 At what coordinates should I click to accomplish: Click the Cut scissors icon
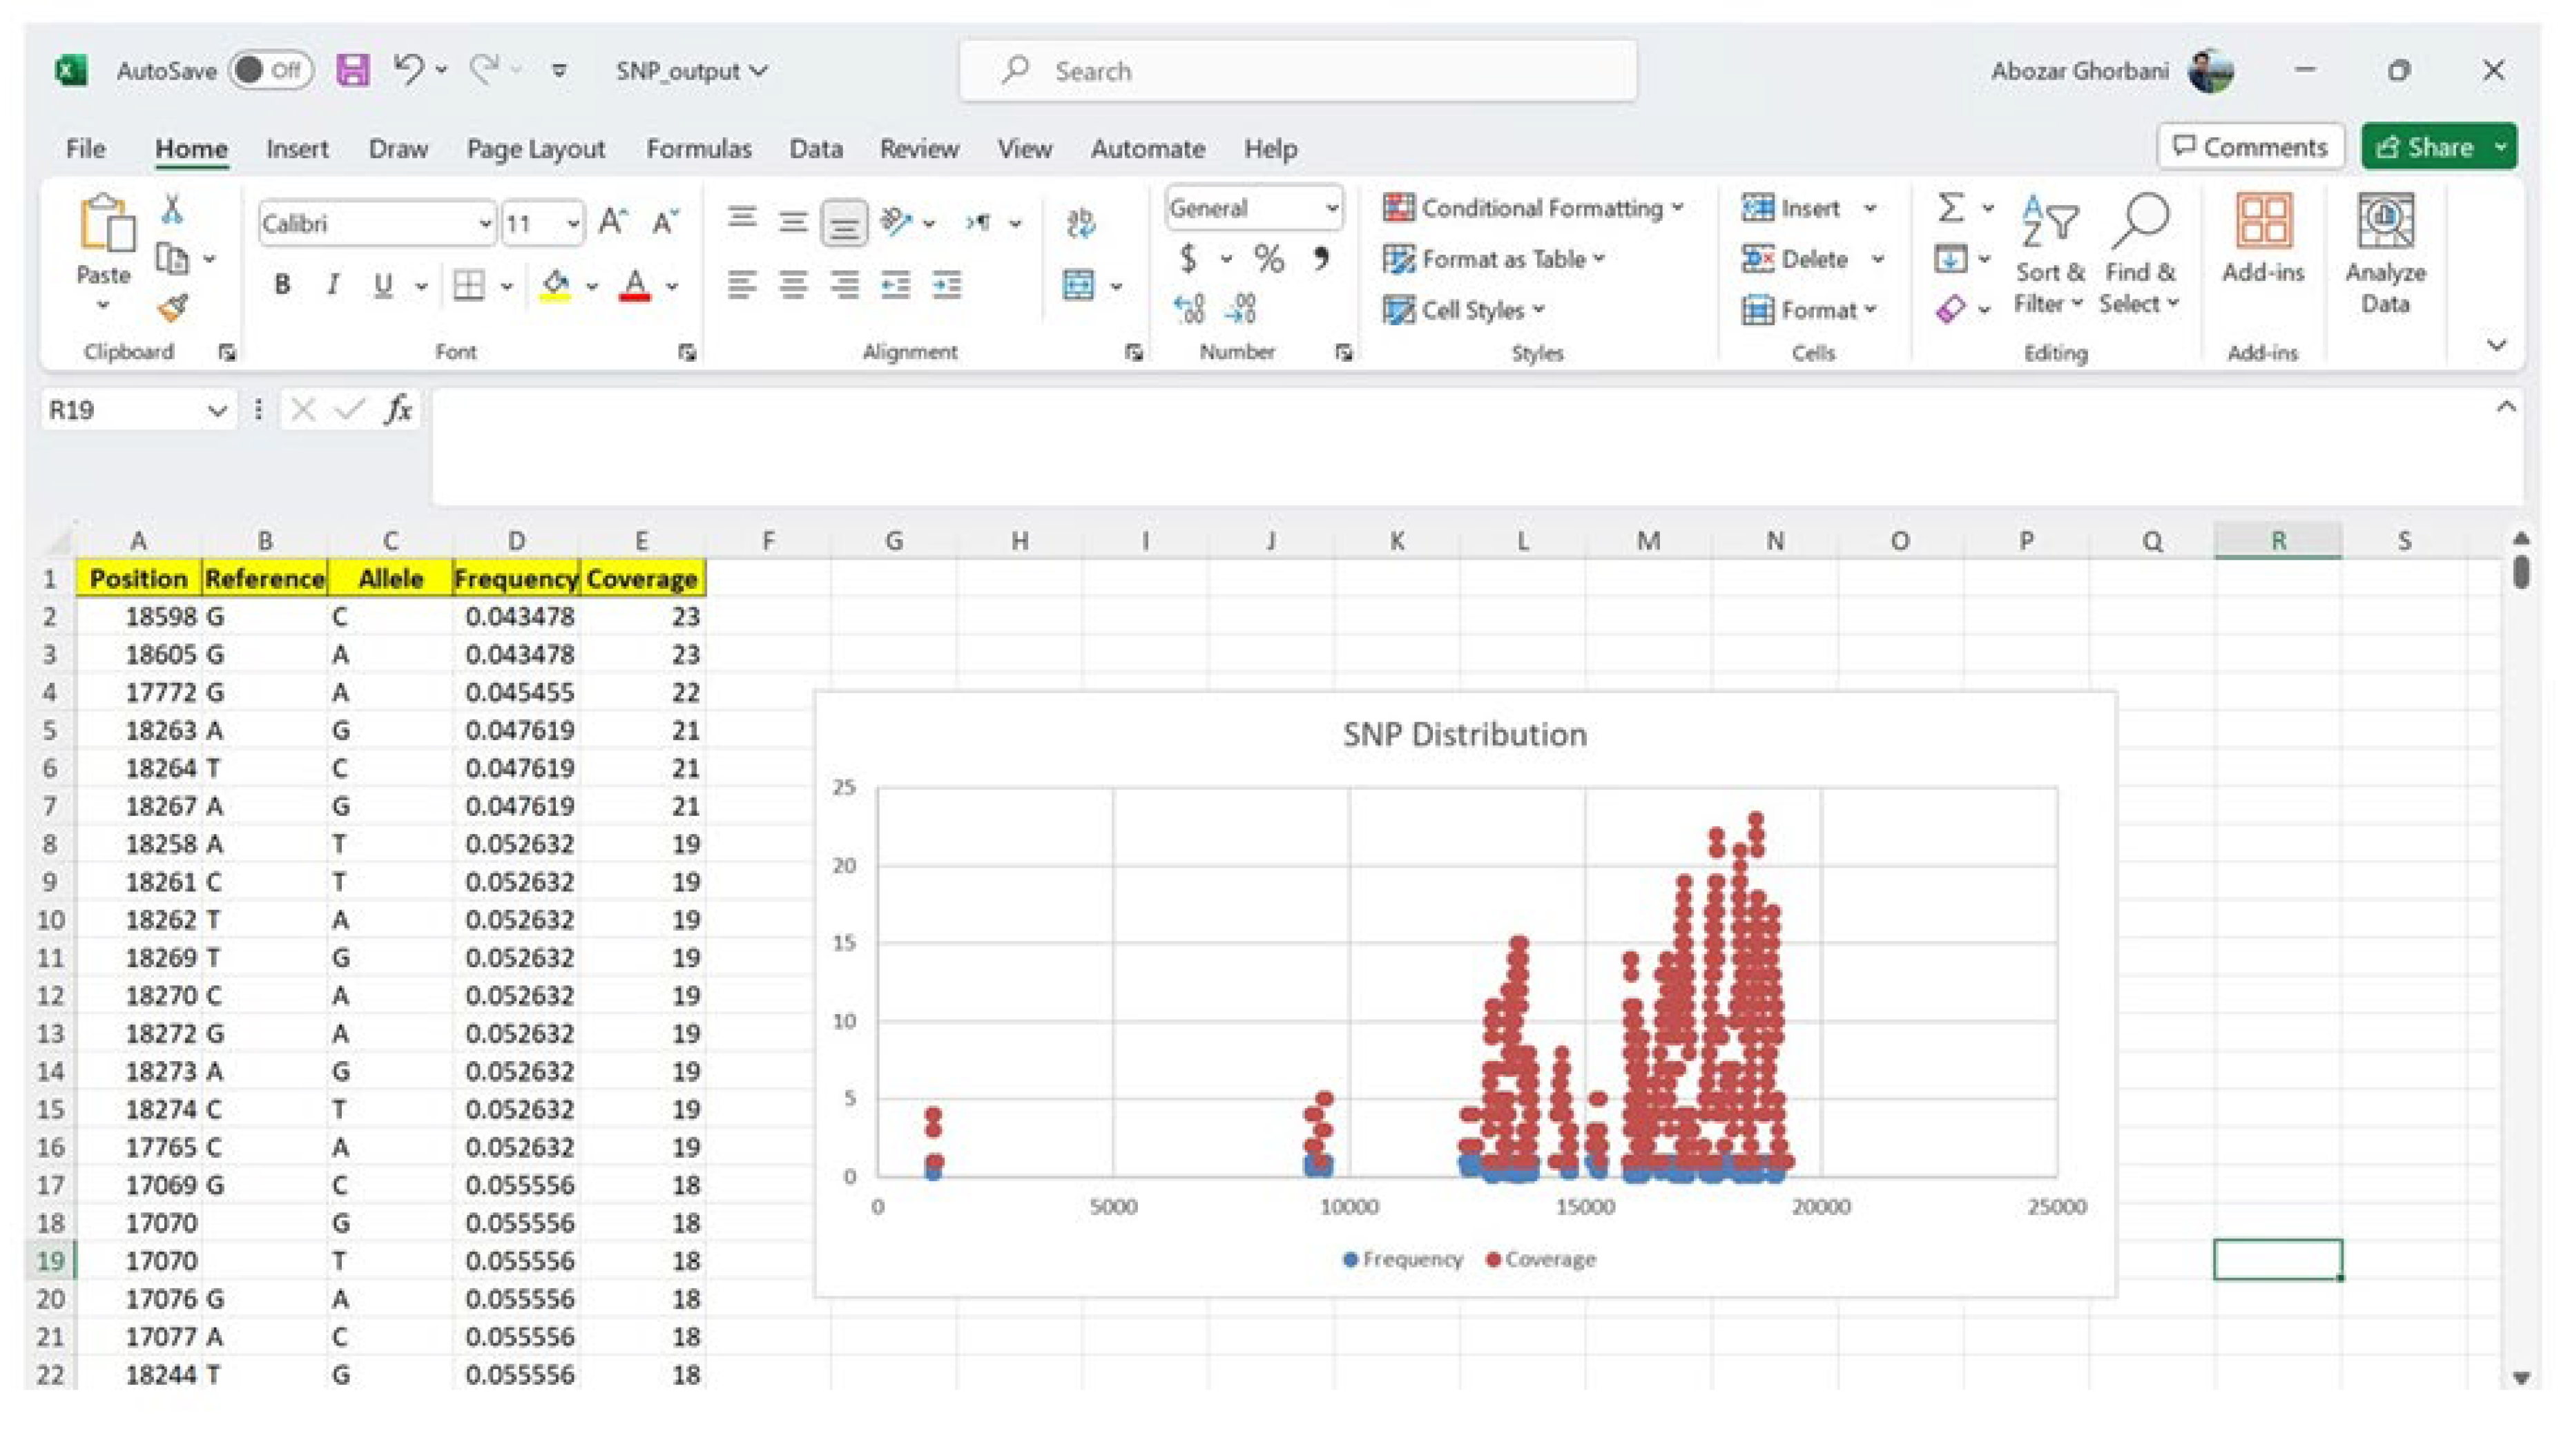[172, 210]
